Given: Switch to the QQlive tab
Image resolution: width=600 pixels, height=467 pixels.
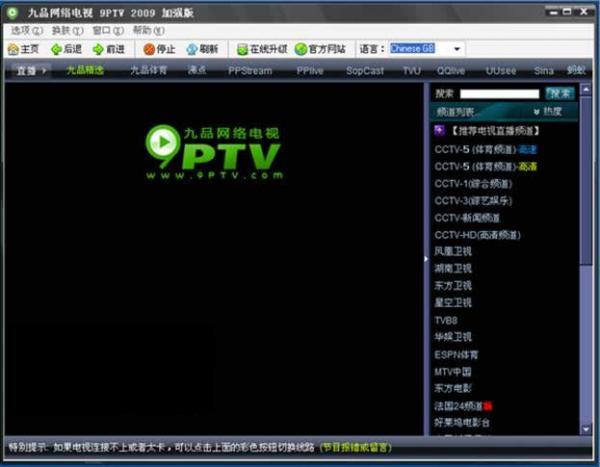Looking at the screenshot, I should (x=451, y=71).
